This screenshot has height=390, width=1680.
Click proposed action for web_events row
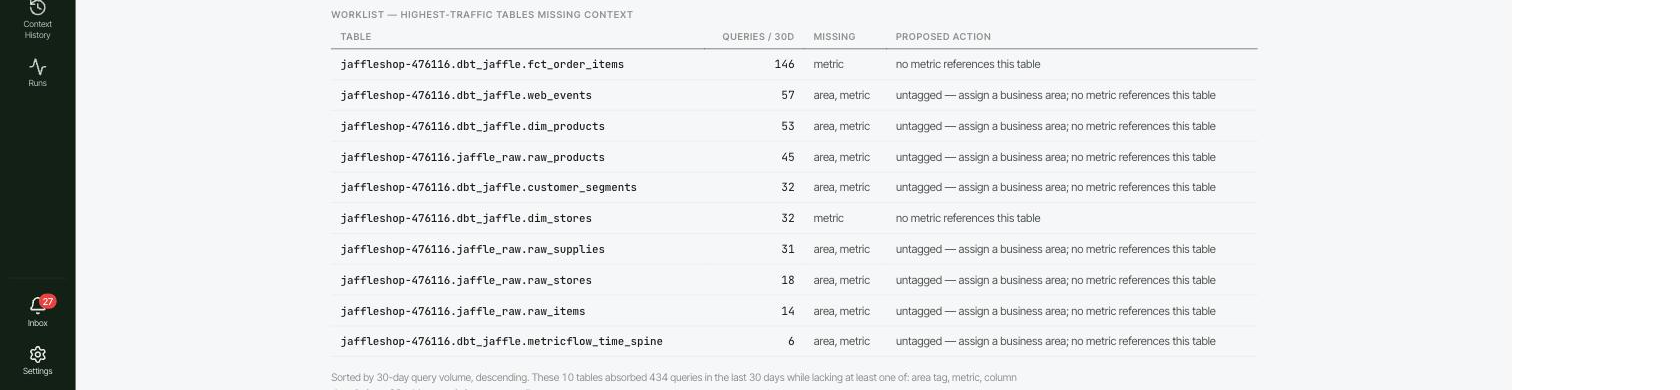pyautogui.click(x=1055, y=95)
